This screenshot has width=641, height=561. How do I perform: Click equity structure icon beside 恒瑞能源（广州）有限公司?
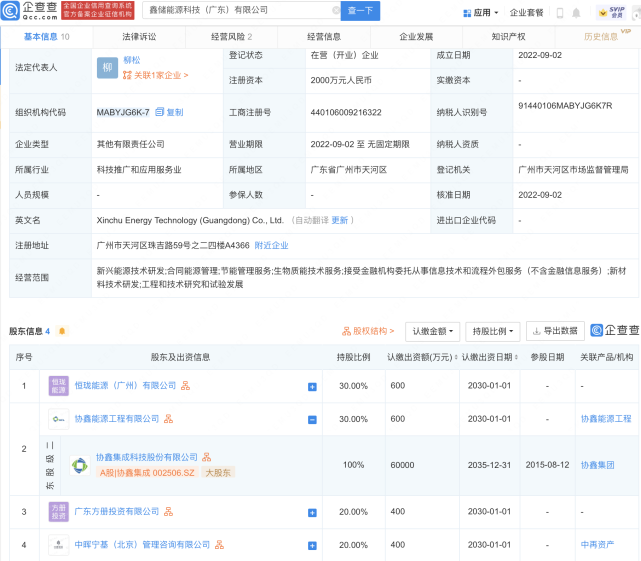click(186, 385)
